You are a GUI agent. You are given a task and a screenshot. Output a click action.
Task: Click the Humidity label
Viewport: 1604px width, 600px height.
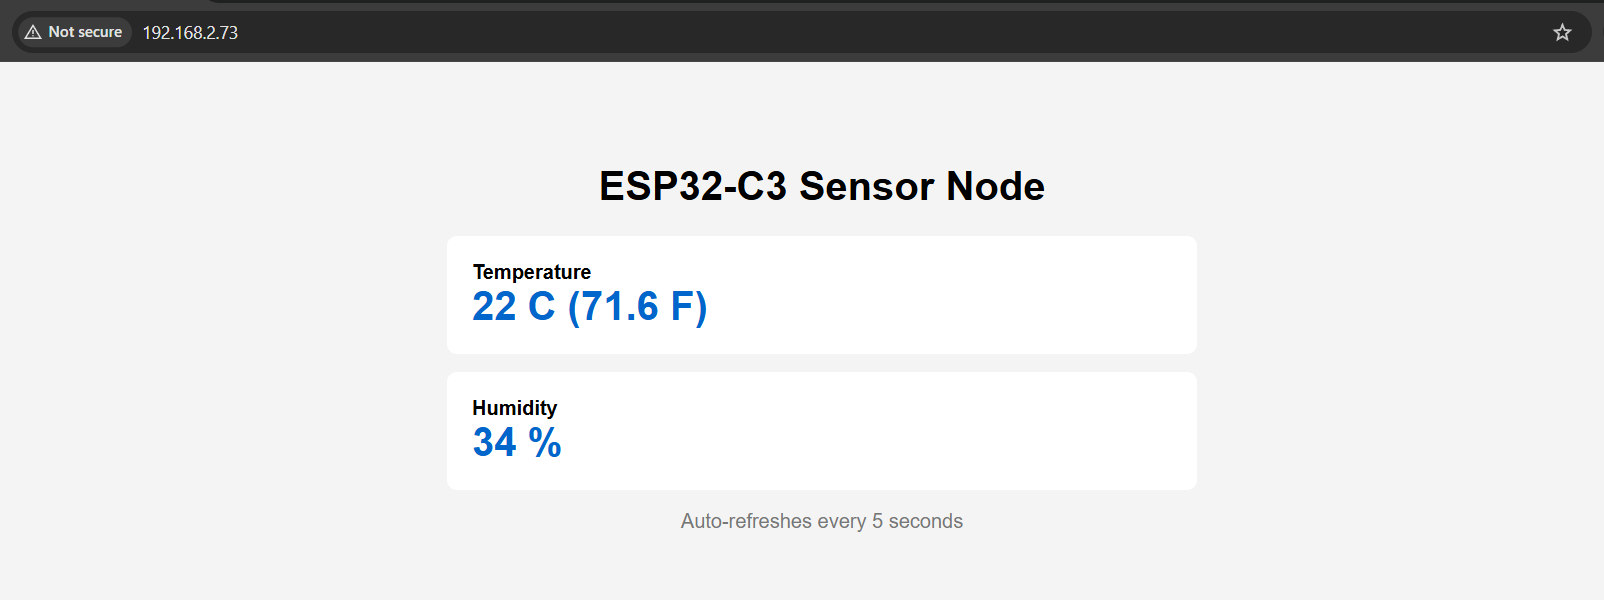(x=514, y=408)
